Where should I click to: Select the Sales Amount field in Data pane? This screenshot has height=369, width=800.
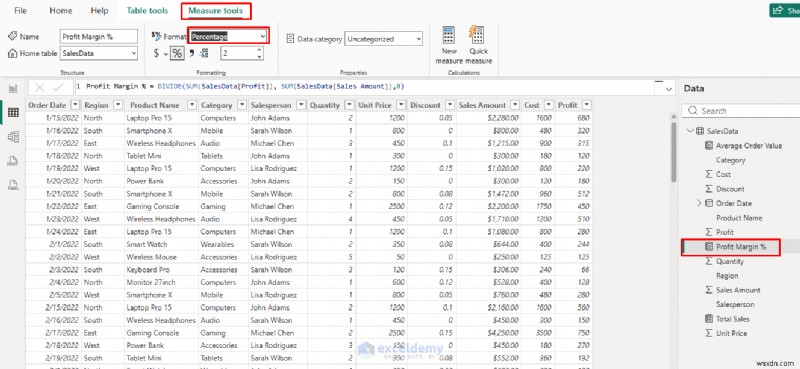[738, 290]
